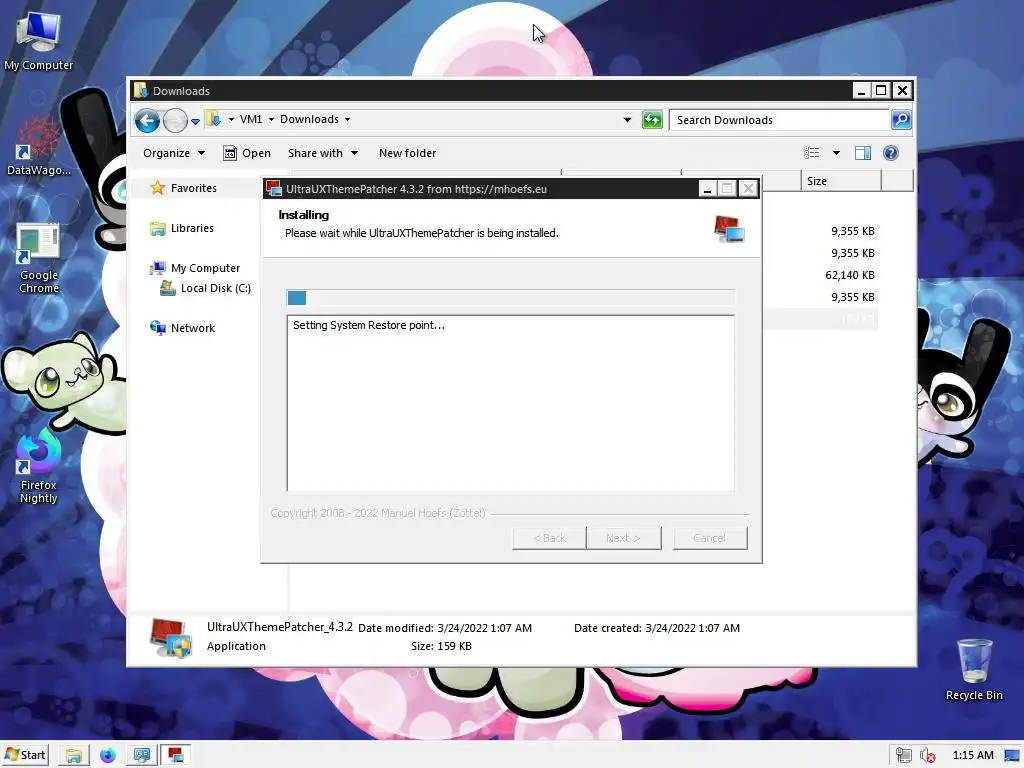
Task: Click installer title bar icon
Action: pos(274,189)
